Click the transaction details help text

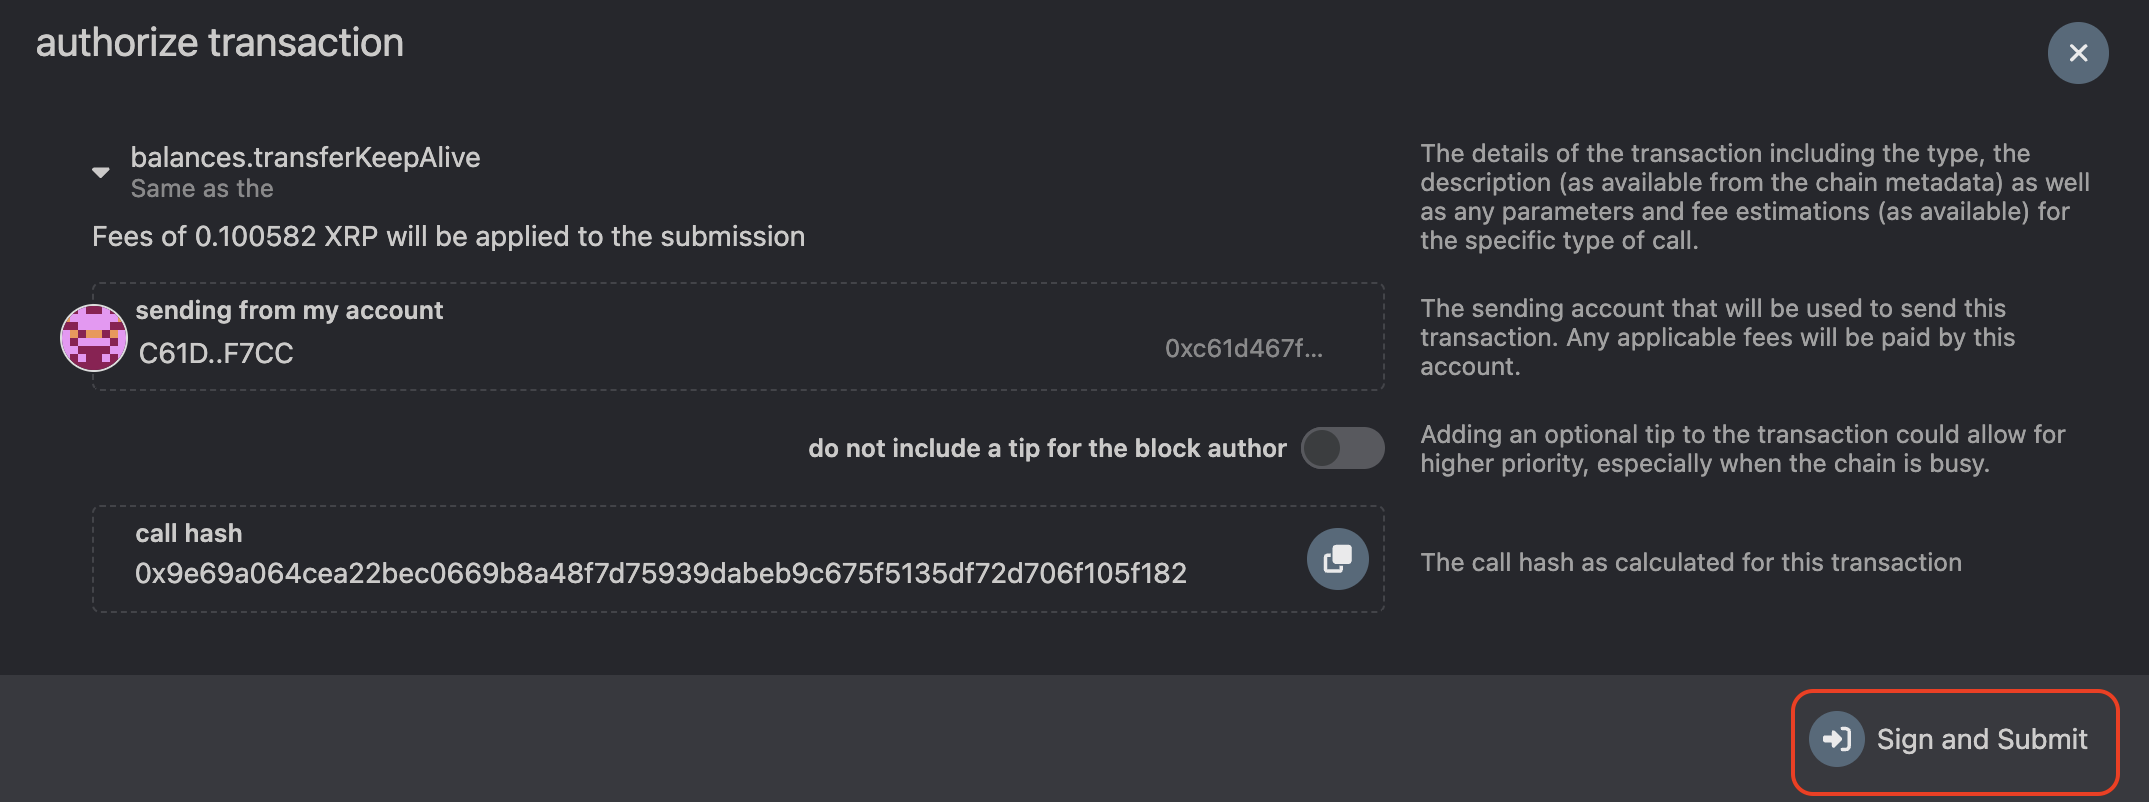click(1754, 197)
